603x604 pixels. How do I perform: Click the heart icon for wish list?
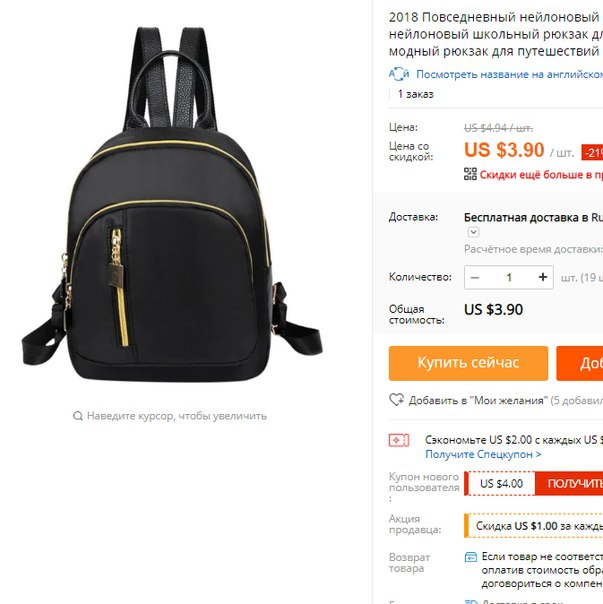tap(396, 400)
